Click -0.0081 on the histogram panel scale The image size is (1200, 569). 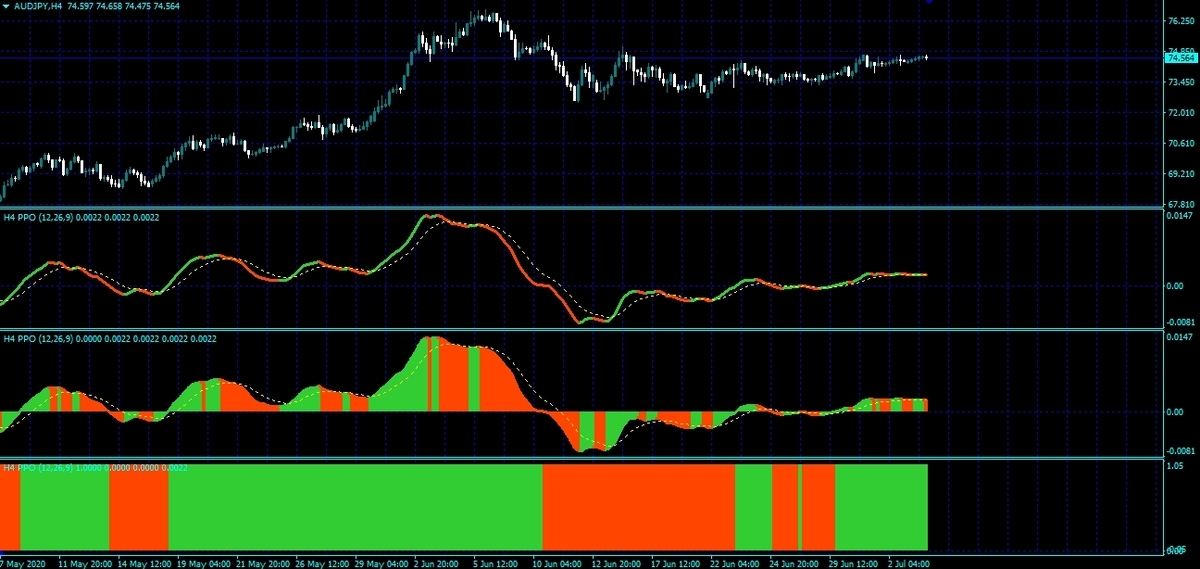coord(1180,452)
